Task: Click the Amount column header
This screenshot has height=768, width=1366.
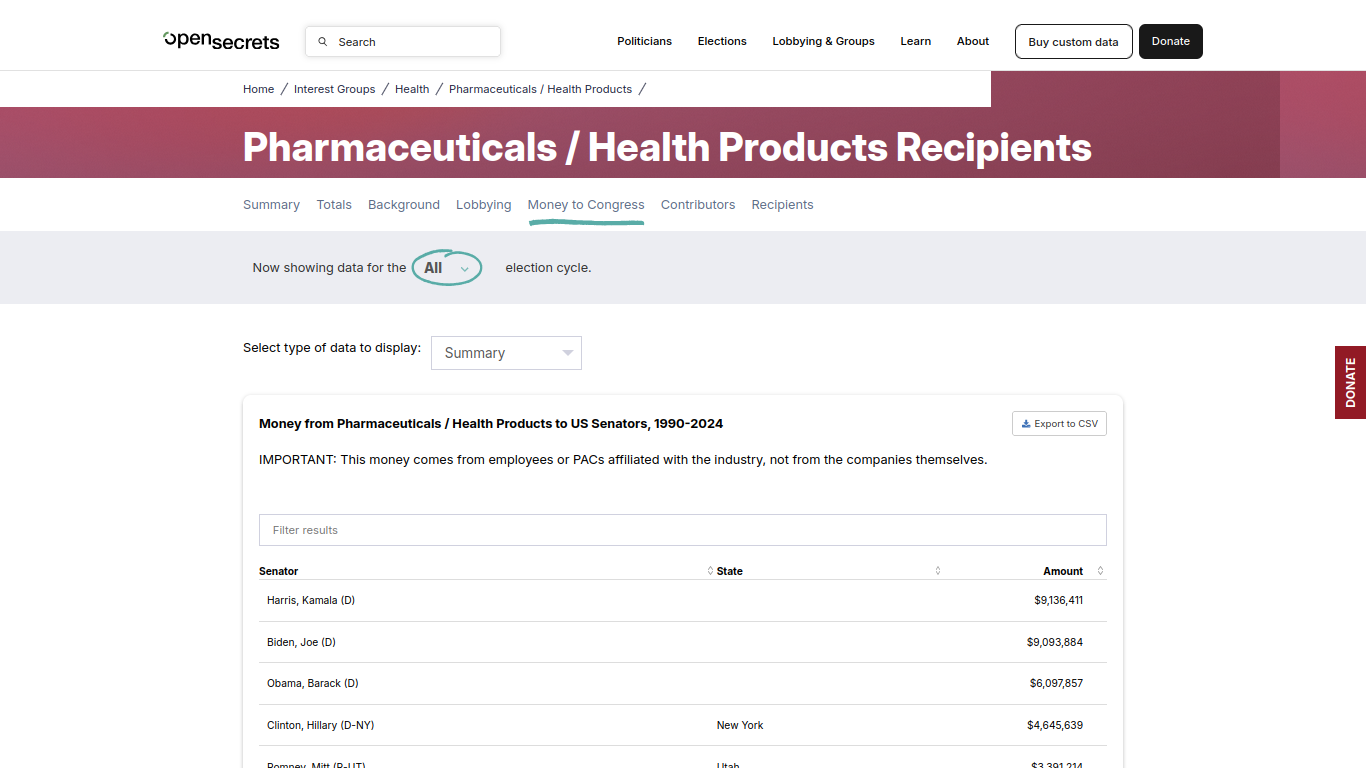Action: [x=1063, y=571]
